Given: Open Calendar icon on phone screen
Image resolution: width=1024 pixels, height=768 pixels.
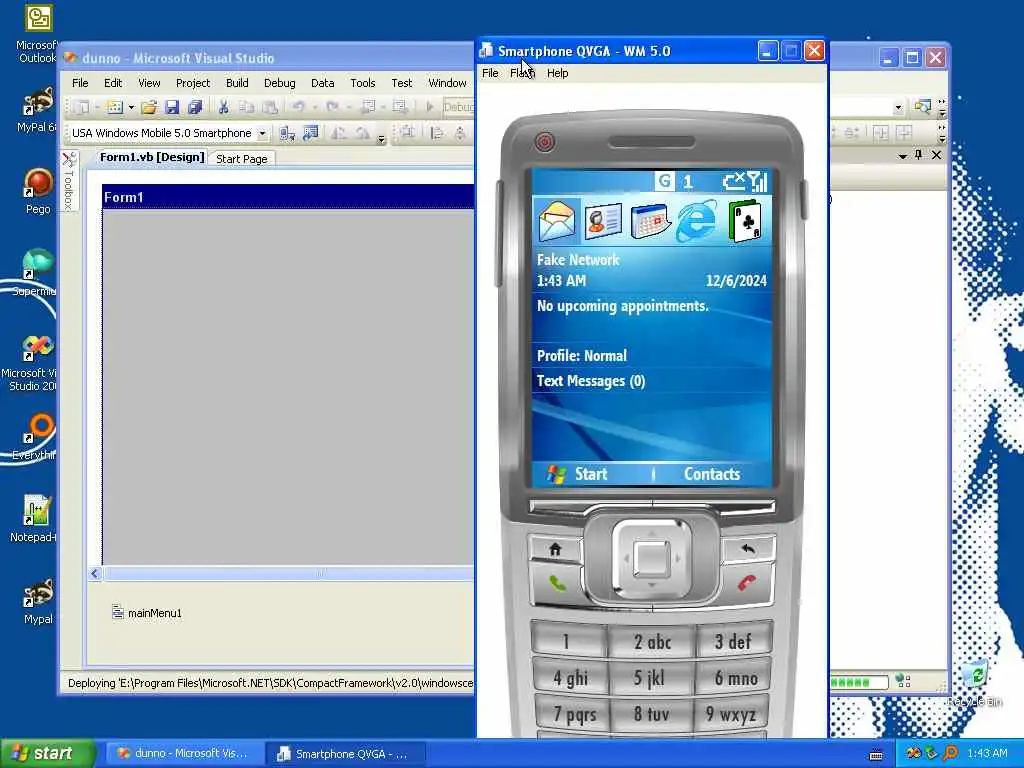Looking at the screenshot, I should (651, 221).
